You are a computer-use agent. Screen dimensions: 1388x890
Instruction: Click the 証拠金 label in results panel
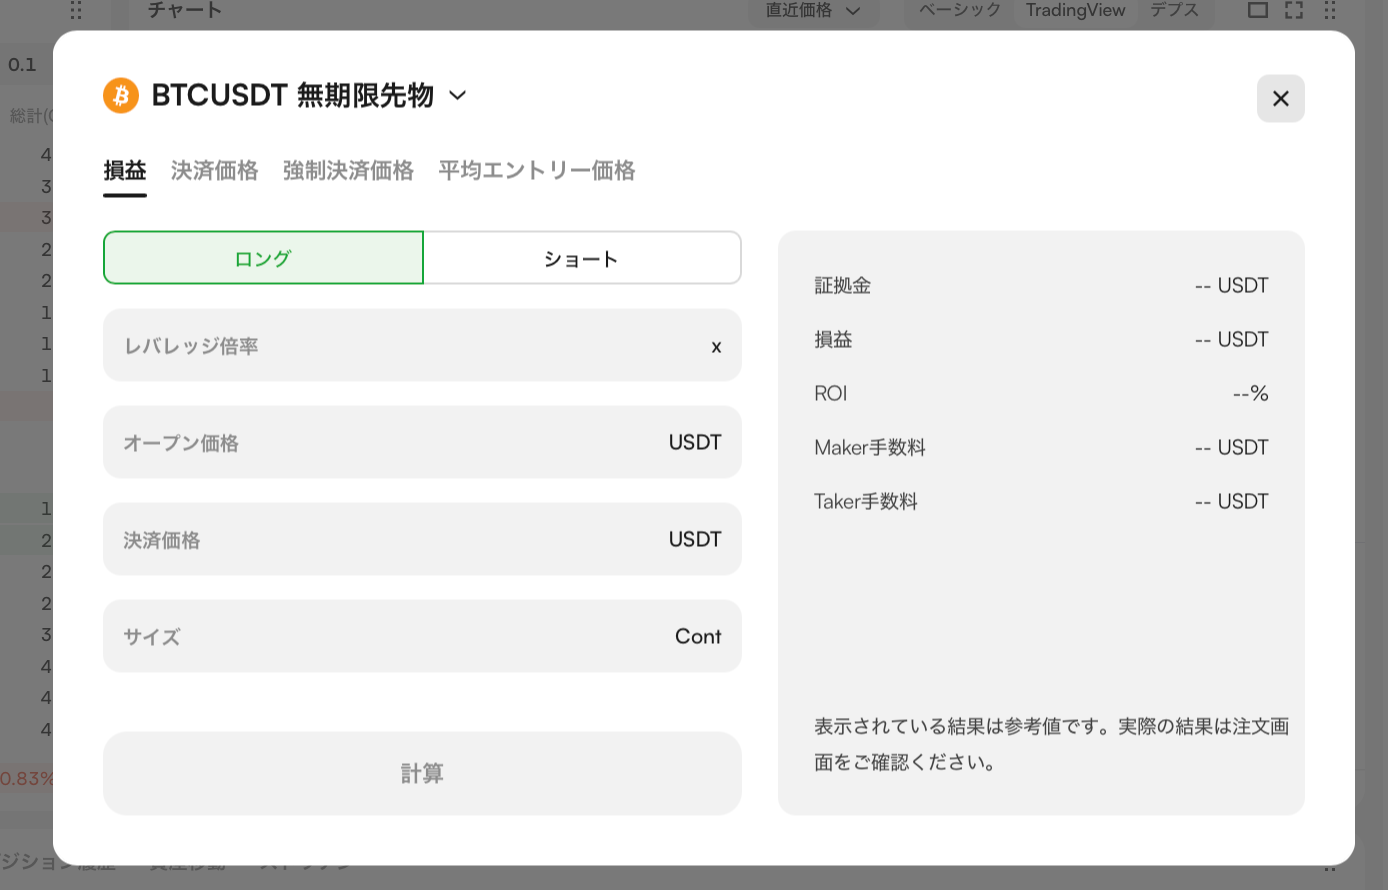tap(843, 286)
